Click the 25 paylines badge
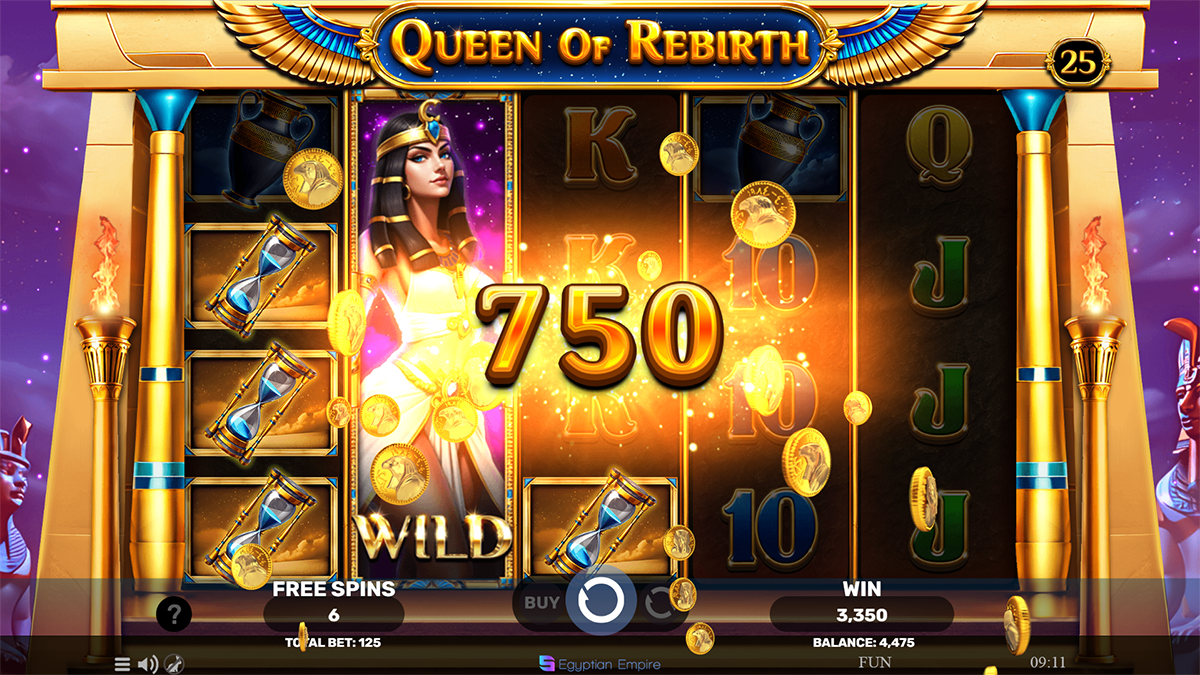The width and height of the screenshot is (1200, 675). [1077, 64]
